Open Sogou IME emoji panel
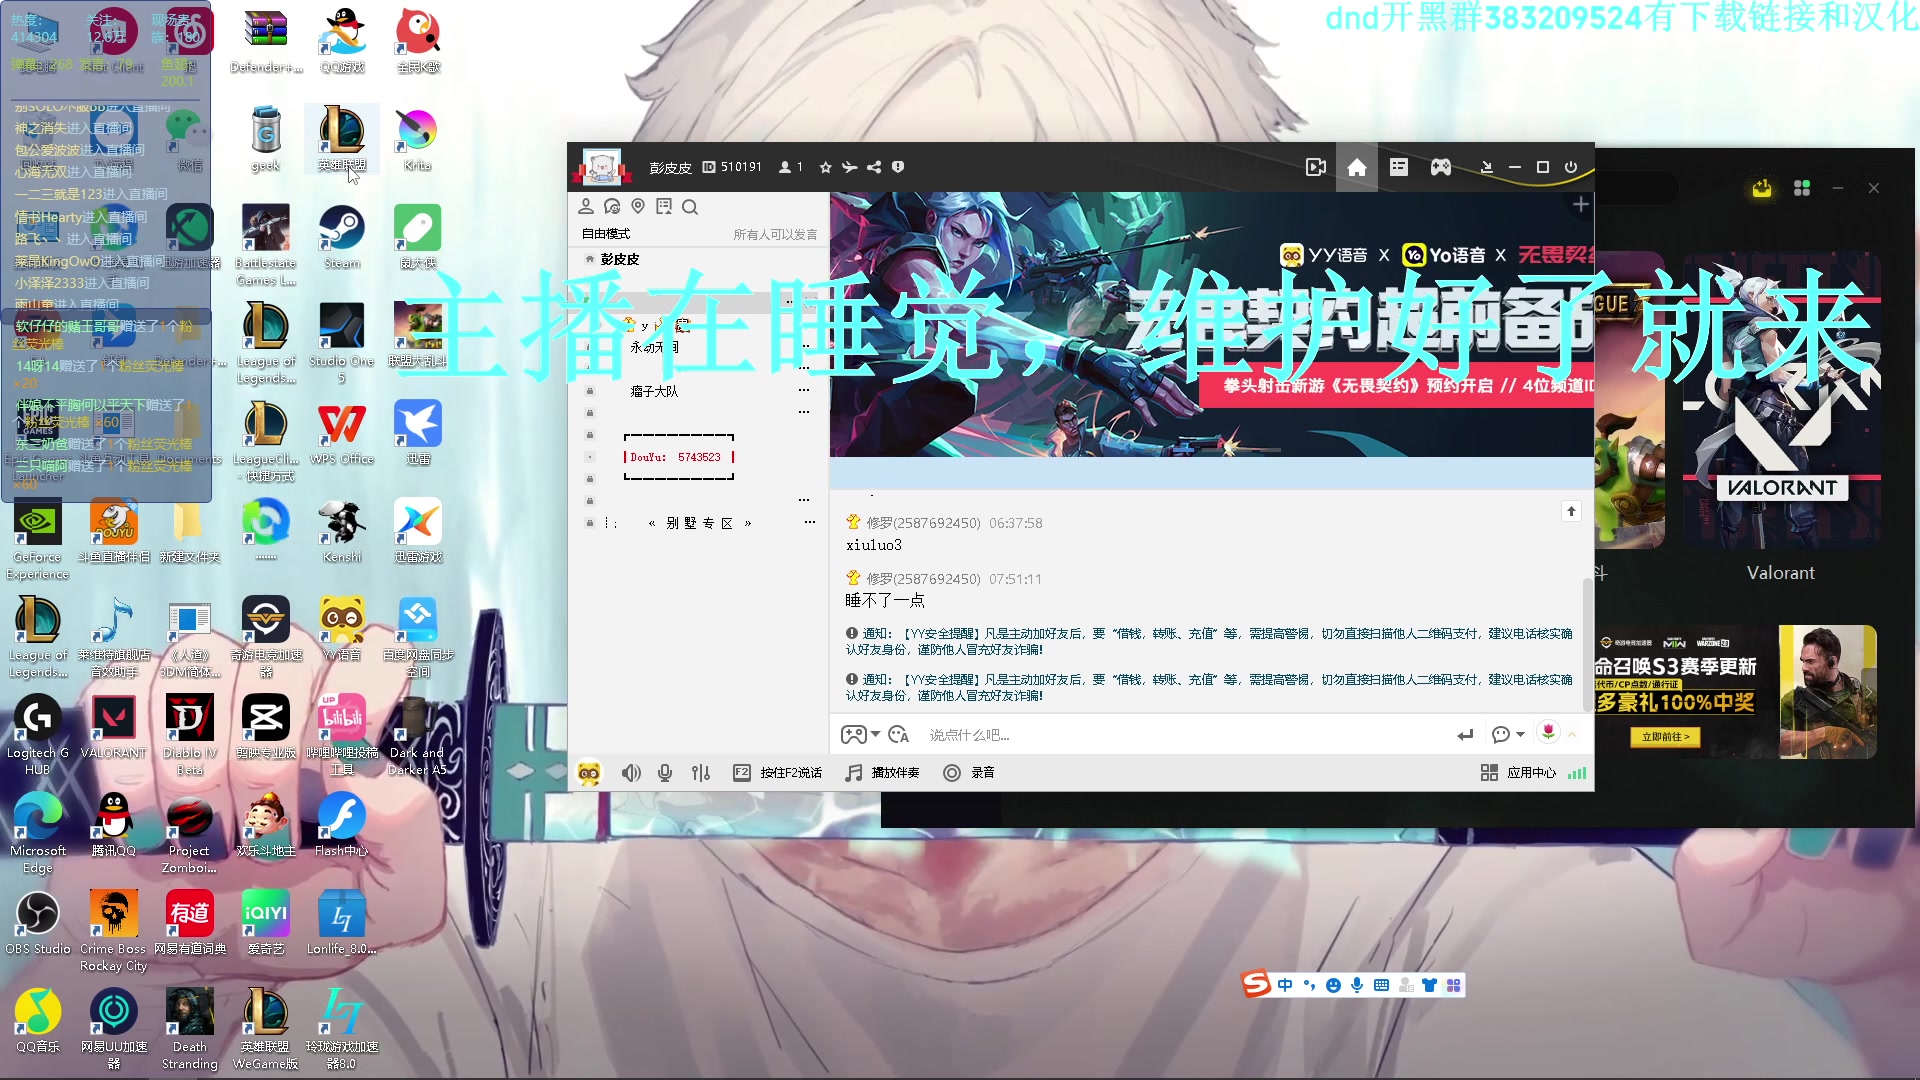The image size is (1920, 1080). 1333,985
